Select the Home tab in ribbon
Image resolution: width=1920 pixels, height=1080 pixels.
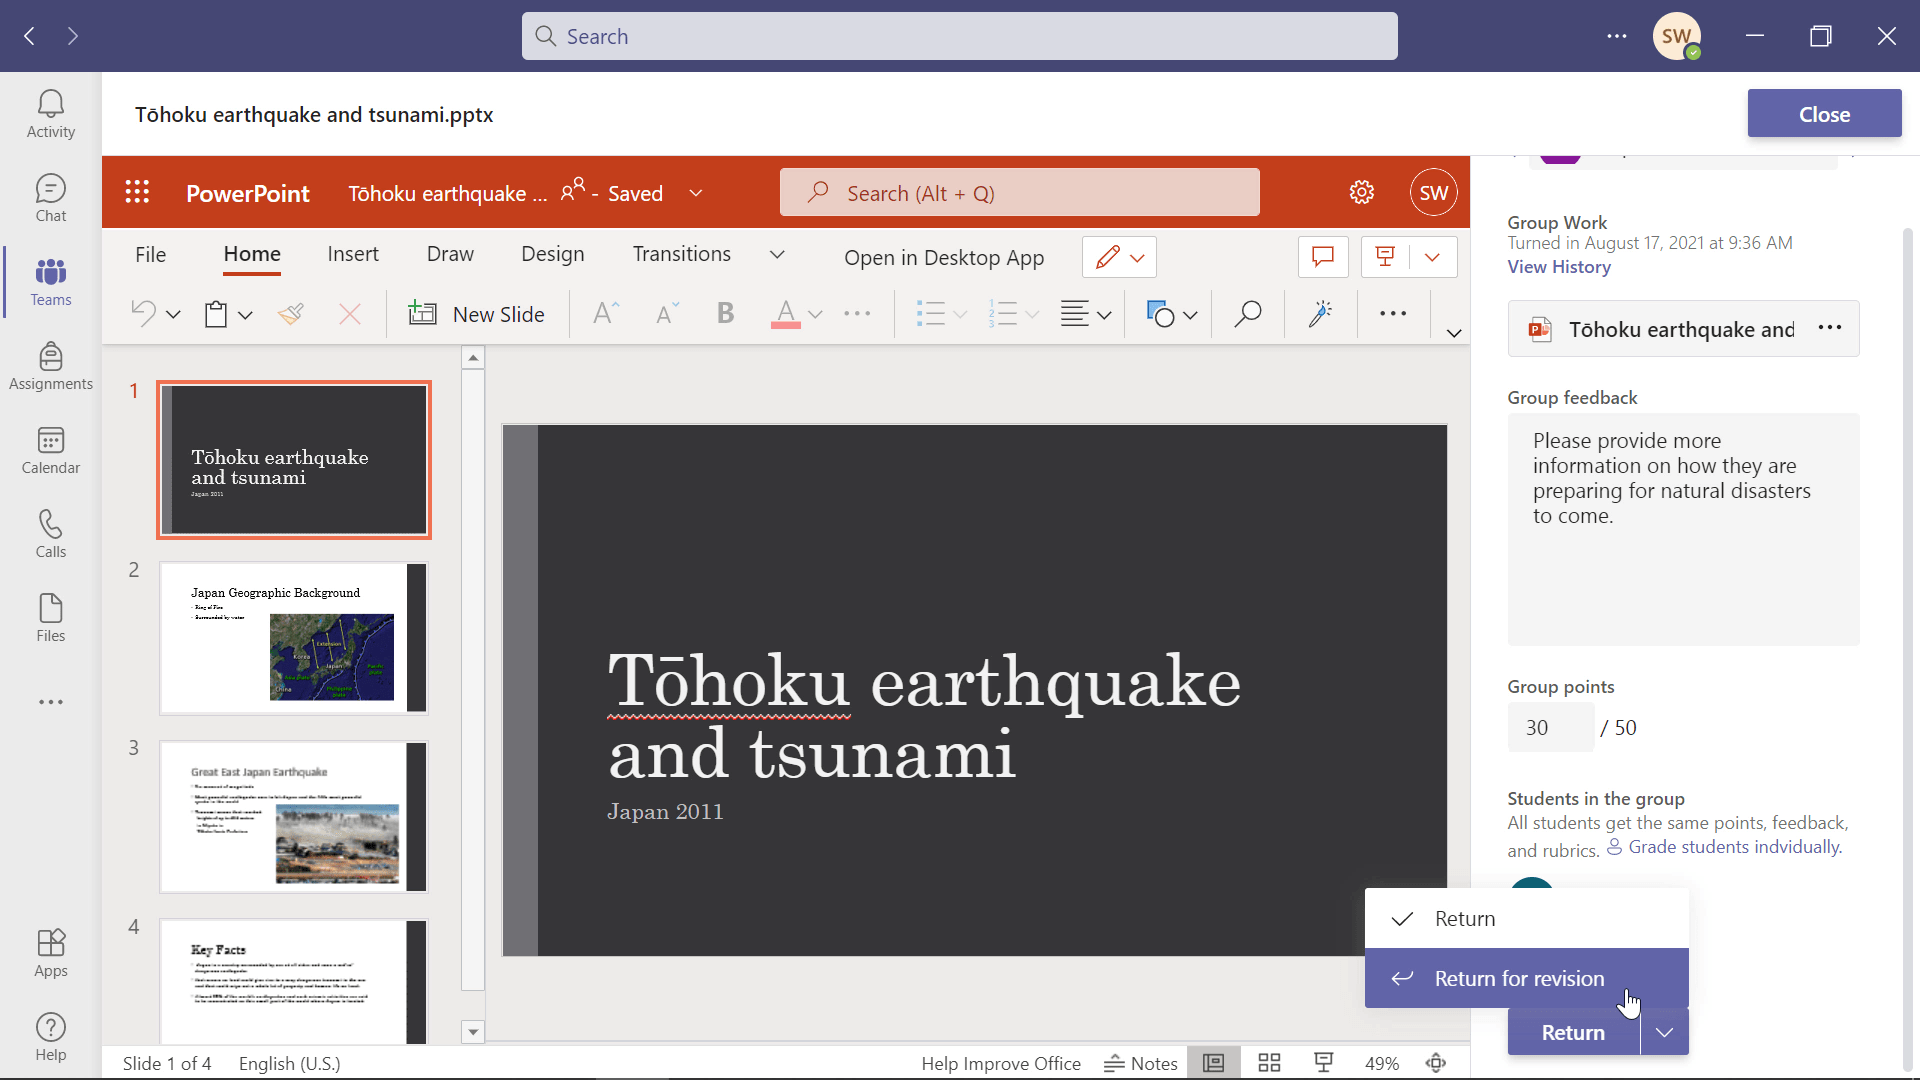(252, 253)
